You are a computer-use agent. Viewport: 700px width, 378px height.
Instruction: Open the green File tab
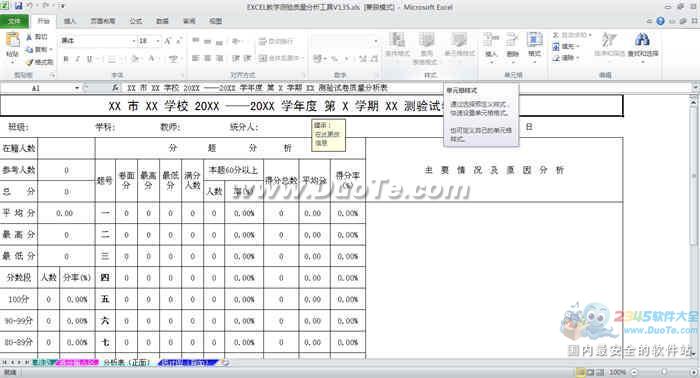(14, 21)
